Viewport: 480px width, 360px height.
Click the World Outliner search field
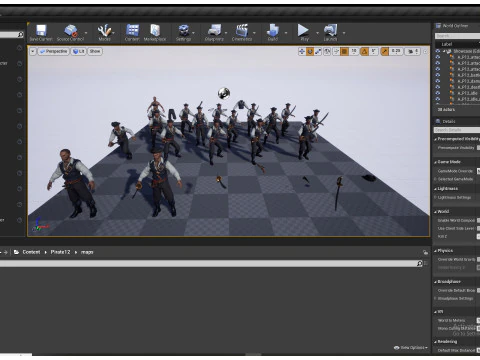click(x=457, y=36)
